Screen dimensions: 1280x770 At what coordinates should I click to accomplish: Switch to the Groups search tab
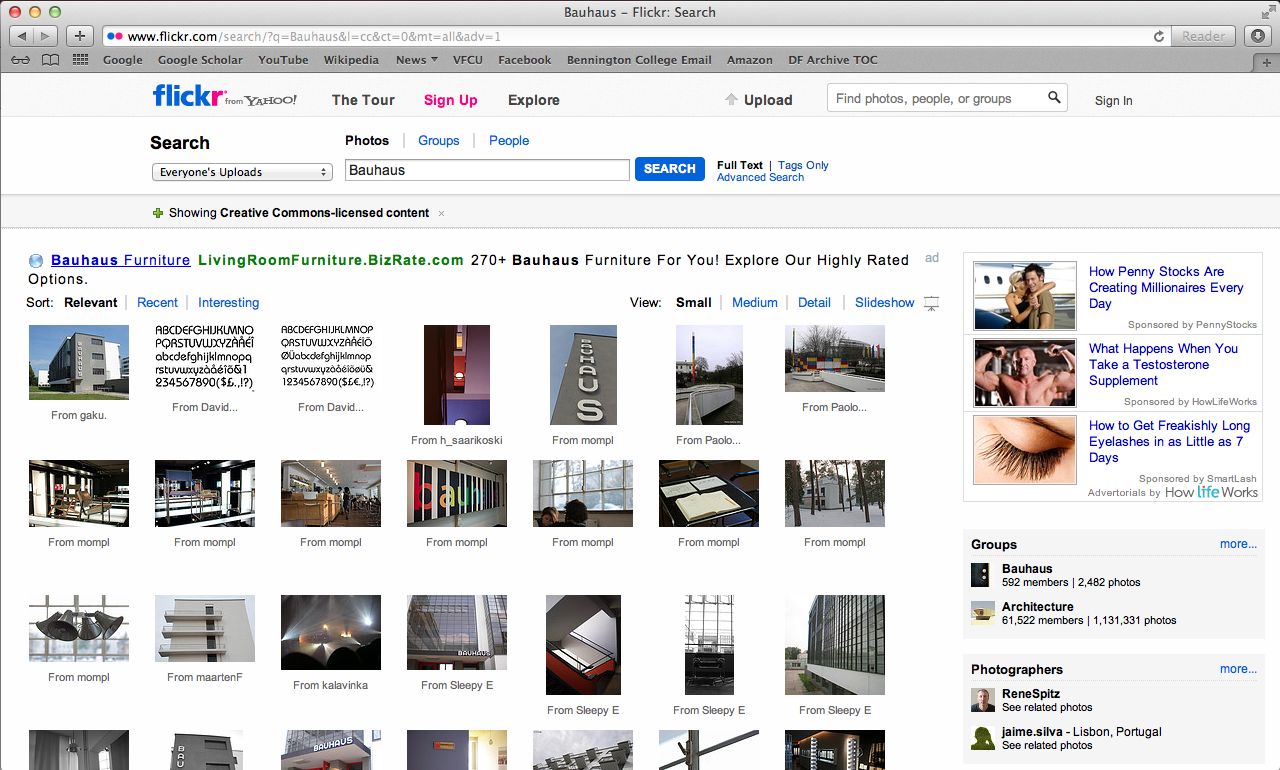pyautogui.click(x=438, y=141)
